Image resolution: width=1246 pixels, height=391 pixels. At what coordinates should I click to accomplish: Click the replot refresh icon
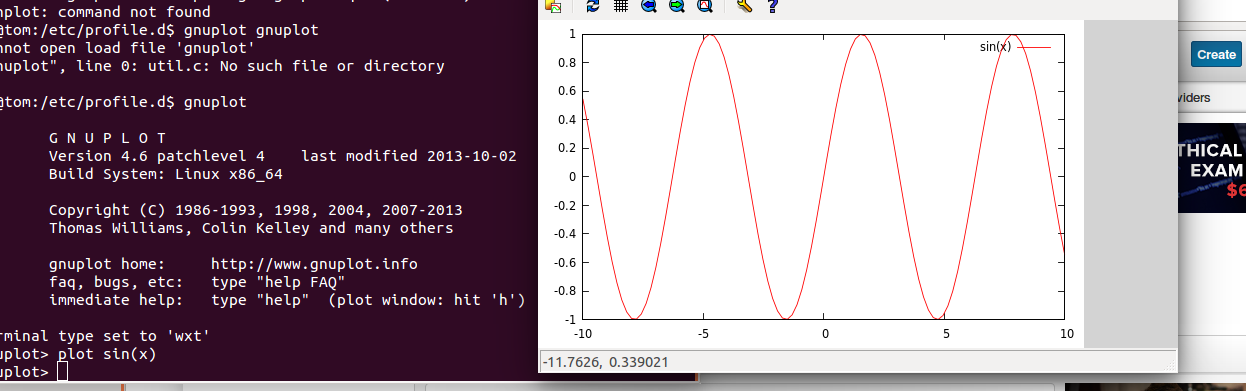pyautogui.click(x=593, y=6)
